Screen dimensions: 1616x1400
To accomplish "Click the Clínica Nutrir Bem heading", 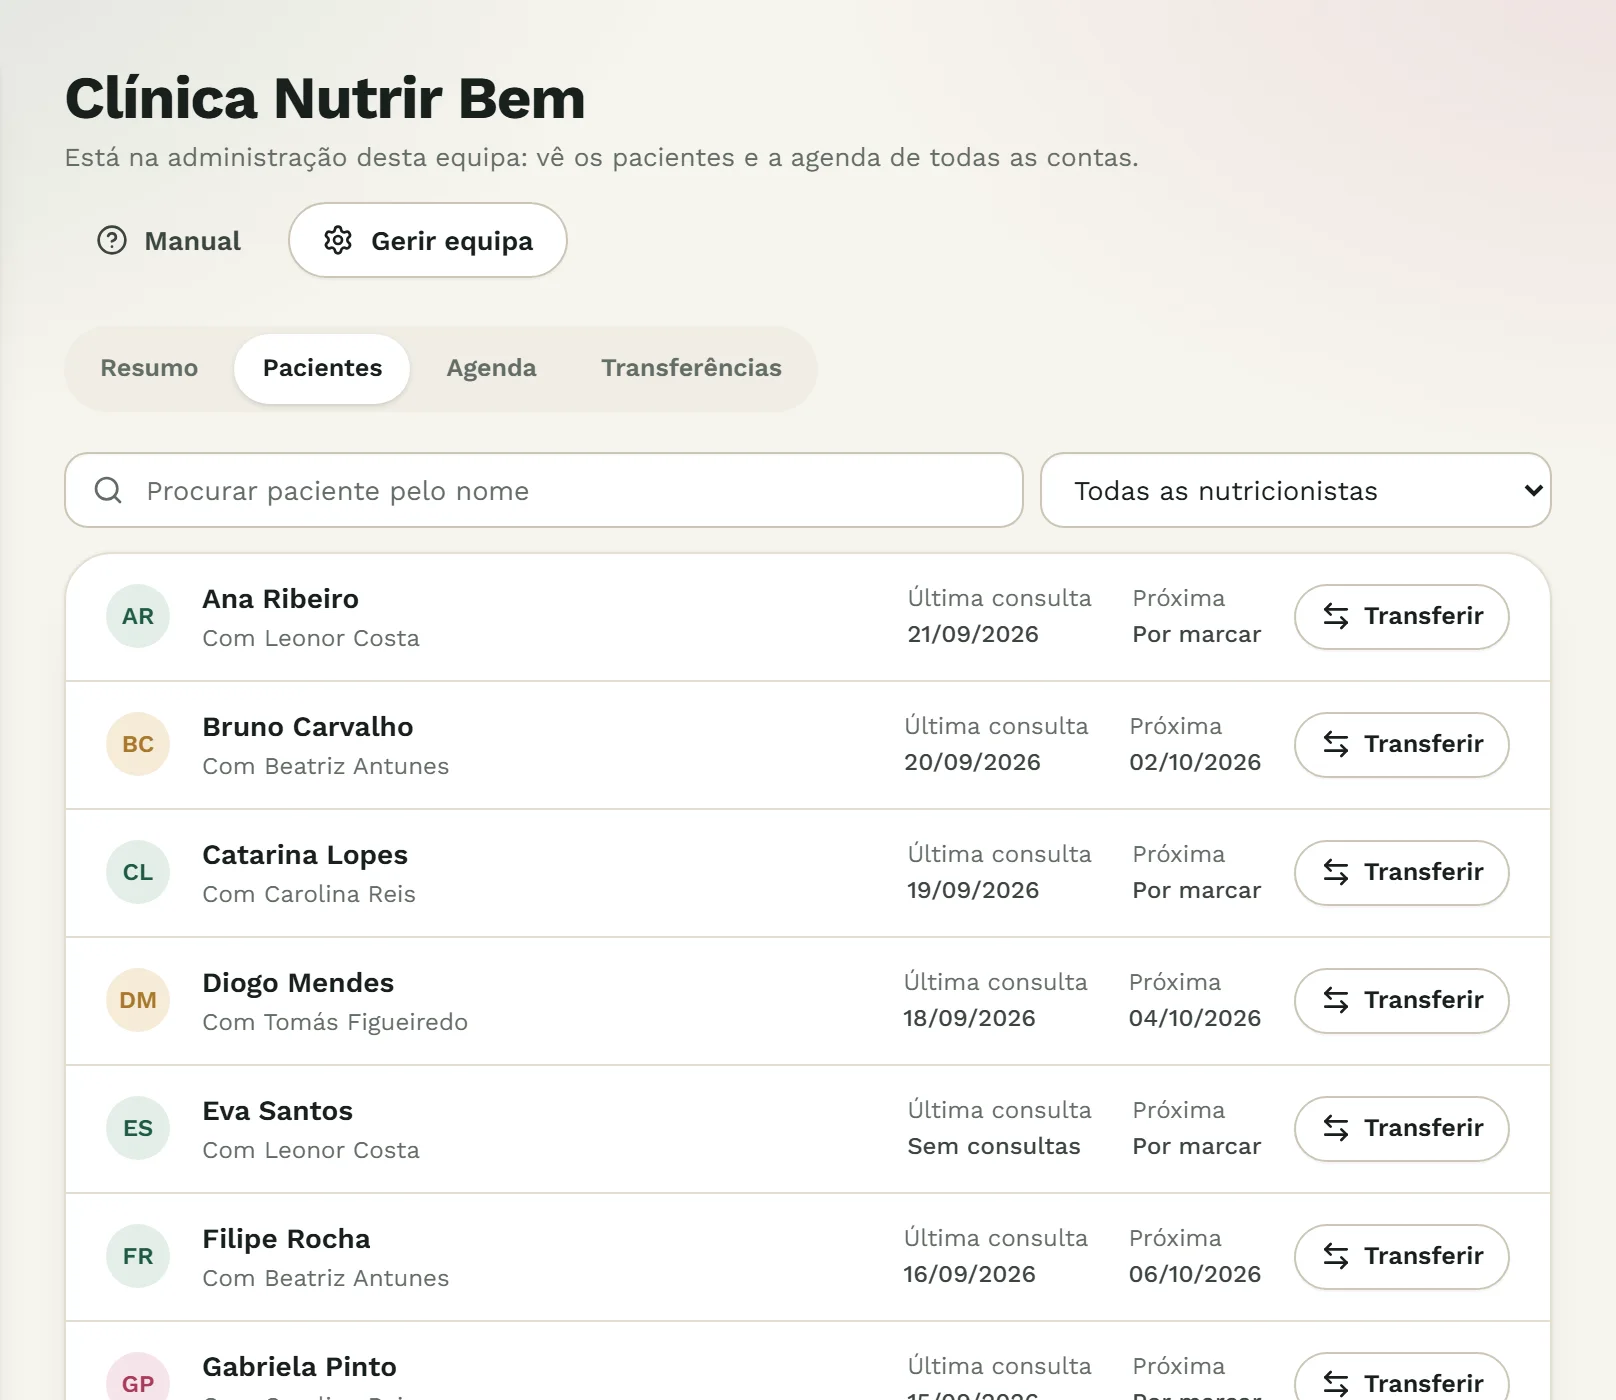I will [325, 98].
